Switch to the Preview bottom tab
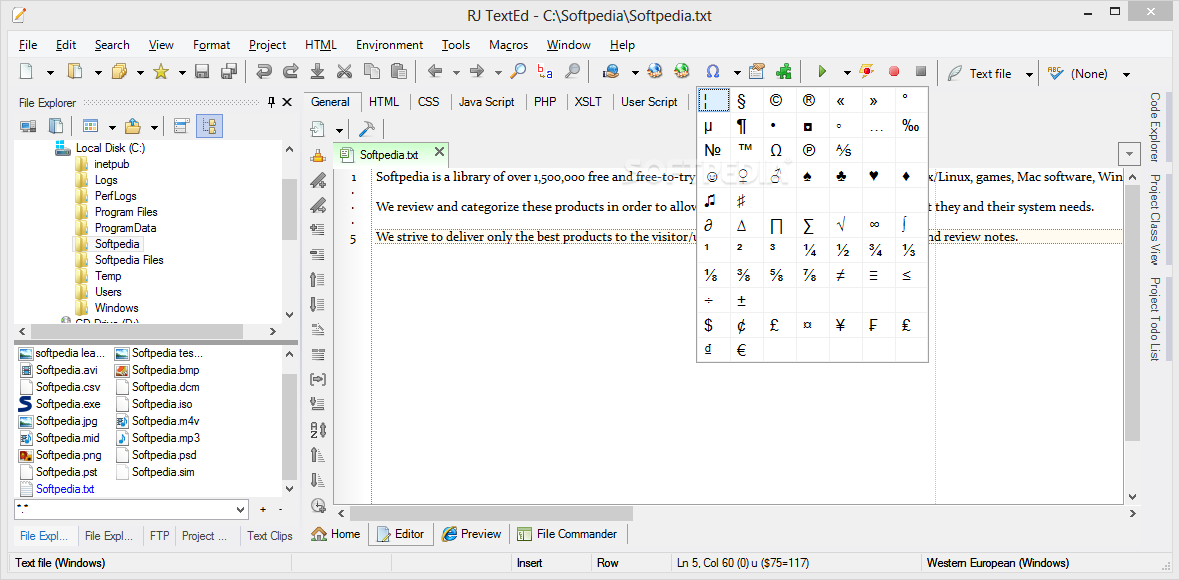The width and height of the screenshot is (1180, 580). coord(472,534)
